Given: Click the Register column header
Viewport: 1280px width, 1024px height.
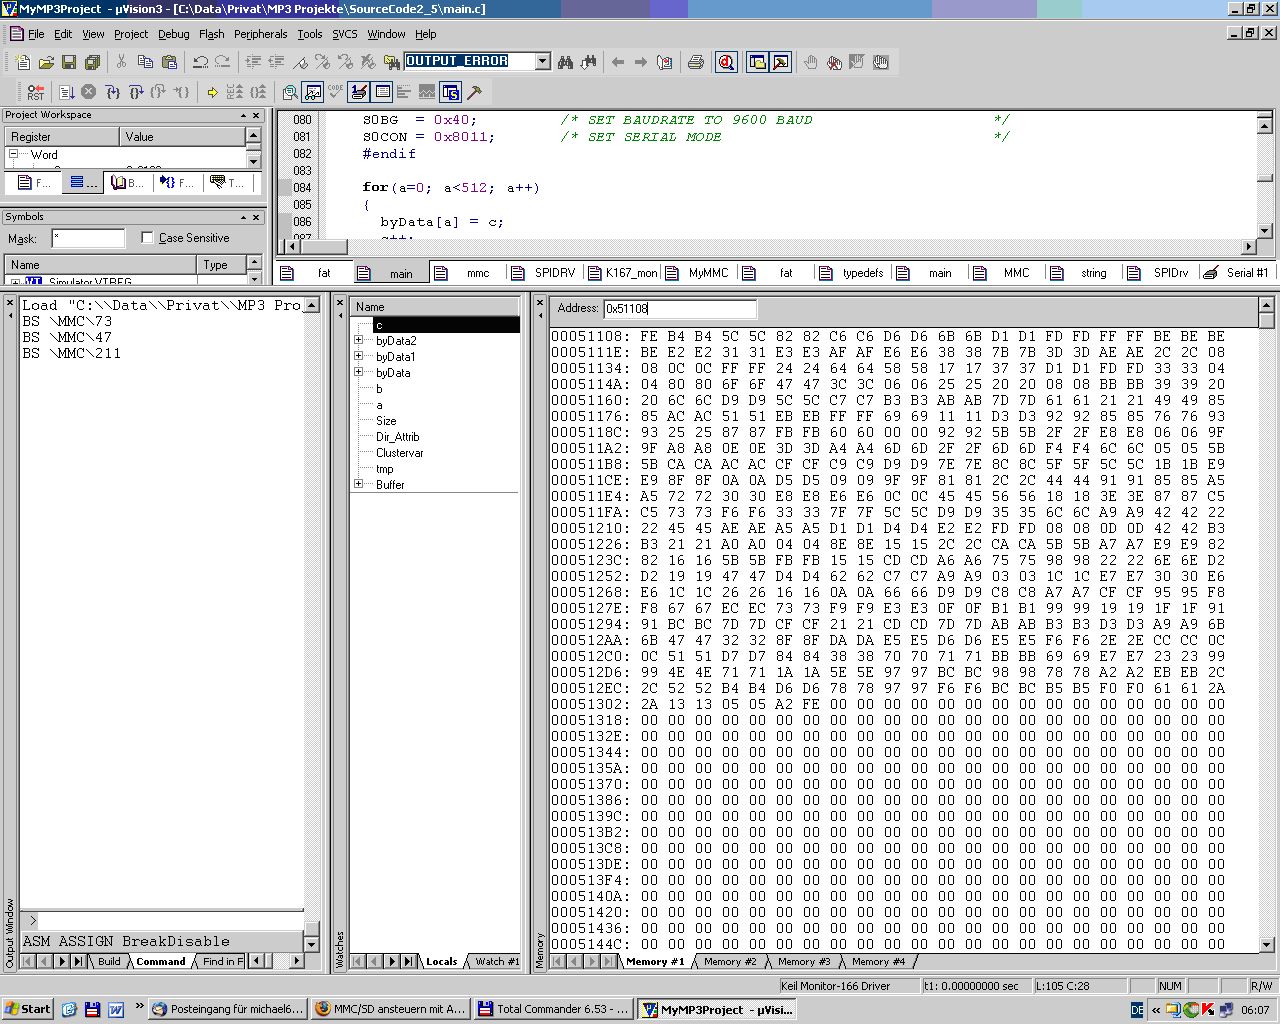Looking at the screenshot, I should coord(62,137).
